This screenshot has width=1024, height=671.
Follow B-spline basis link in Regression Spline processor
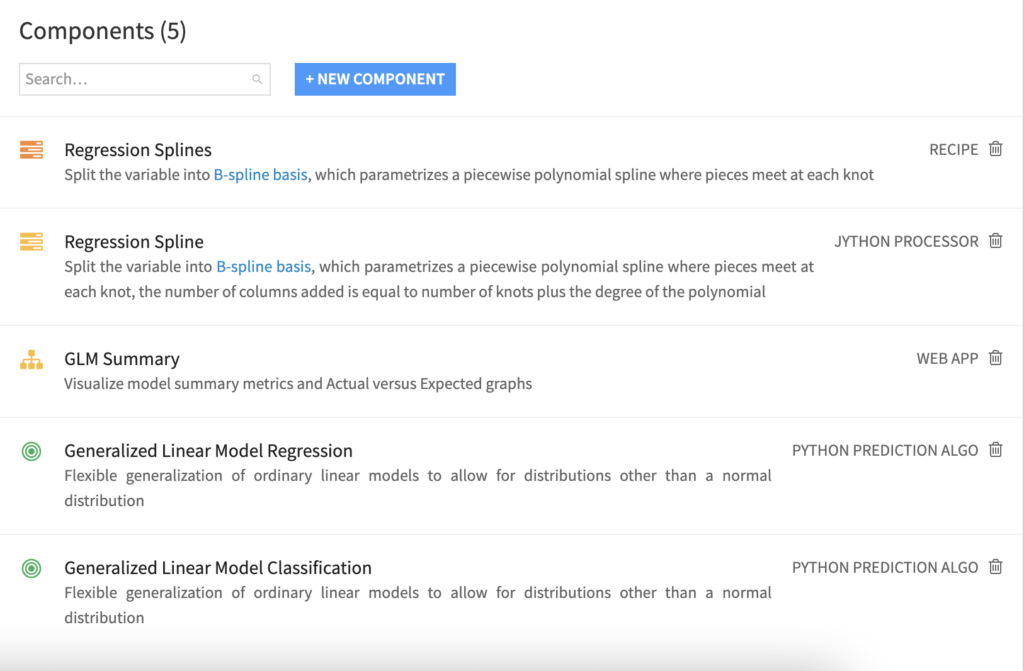(264, 267)
